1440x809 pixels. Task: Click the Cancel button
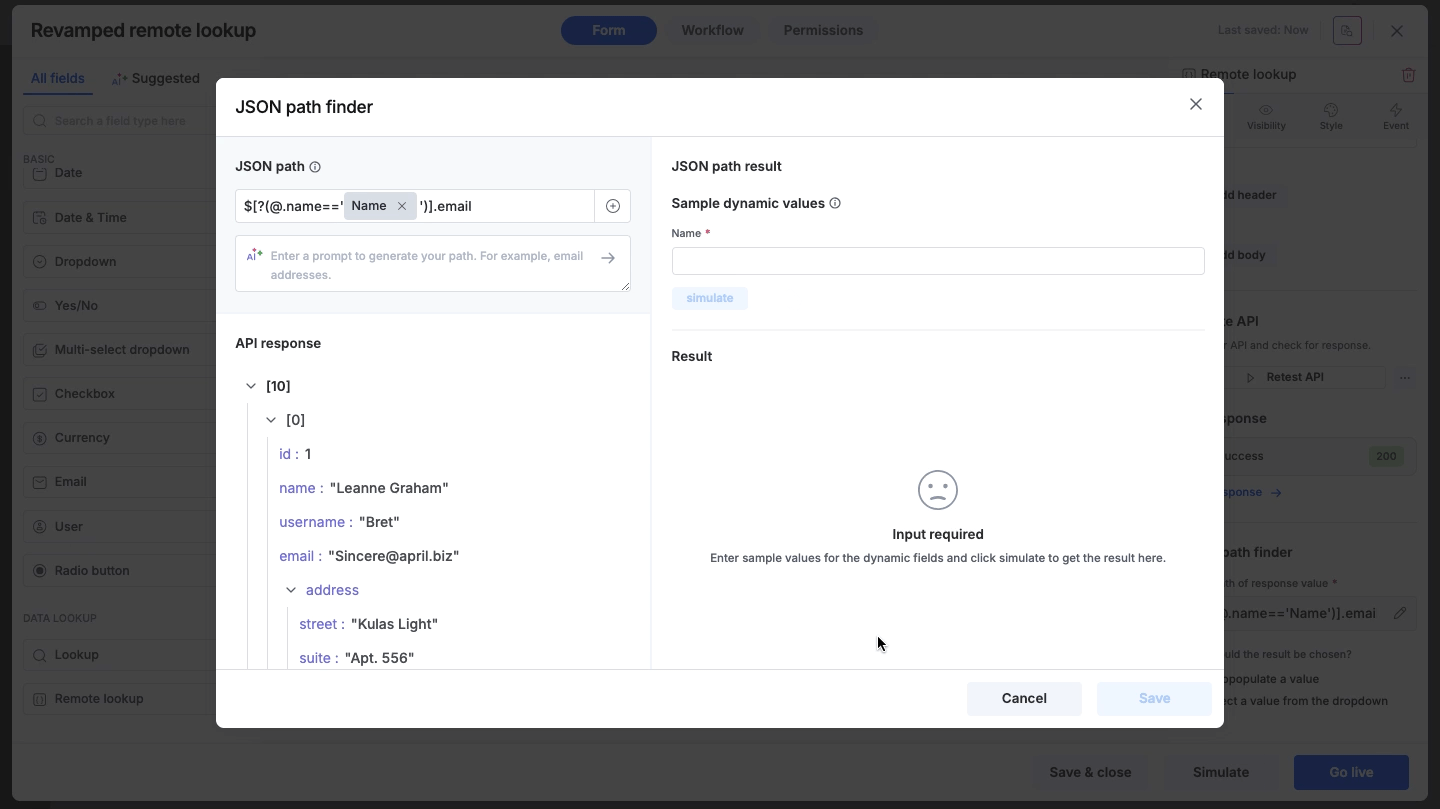1024,698
